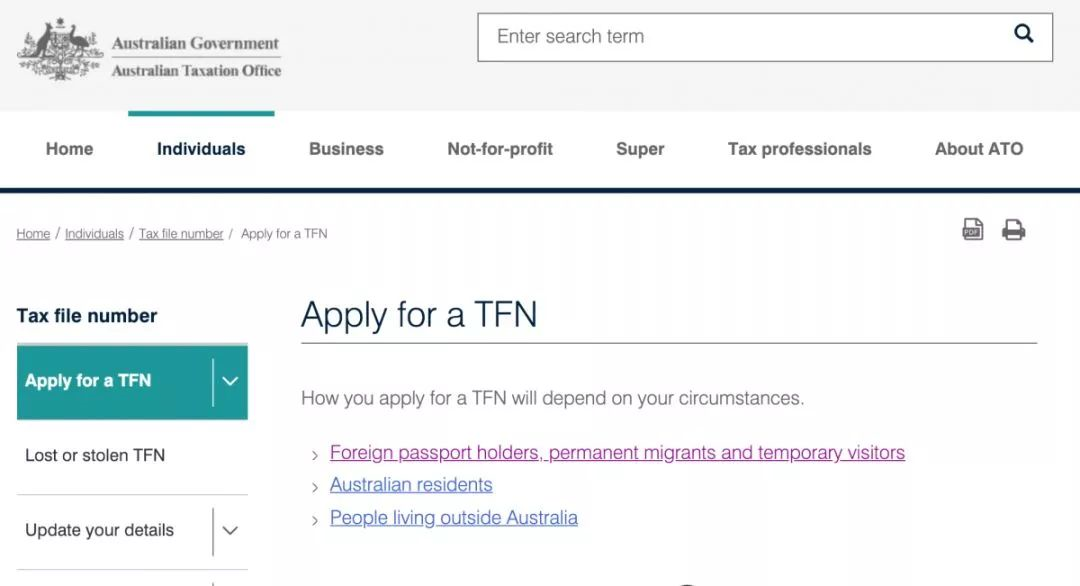Image resolution: width=1080 pixels, height=586 pixels.
Task: Open the Tax professionals tab
Action: coord(799,149)
